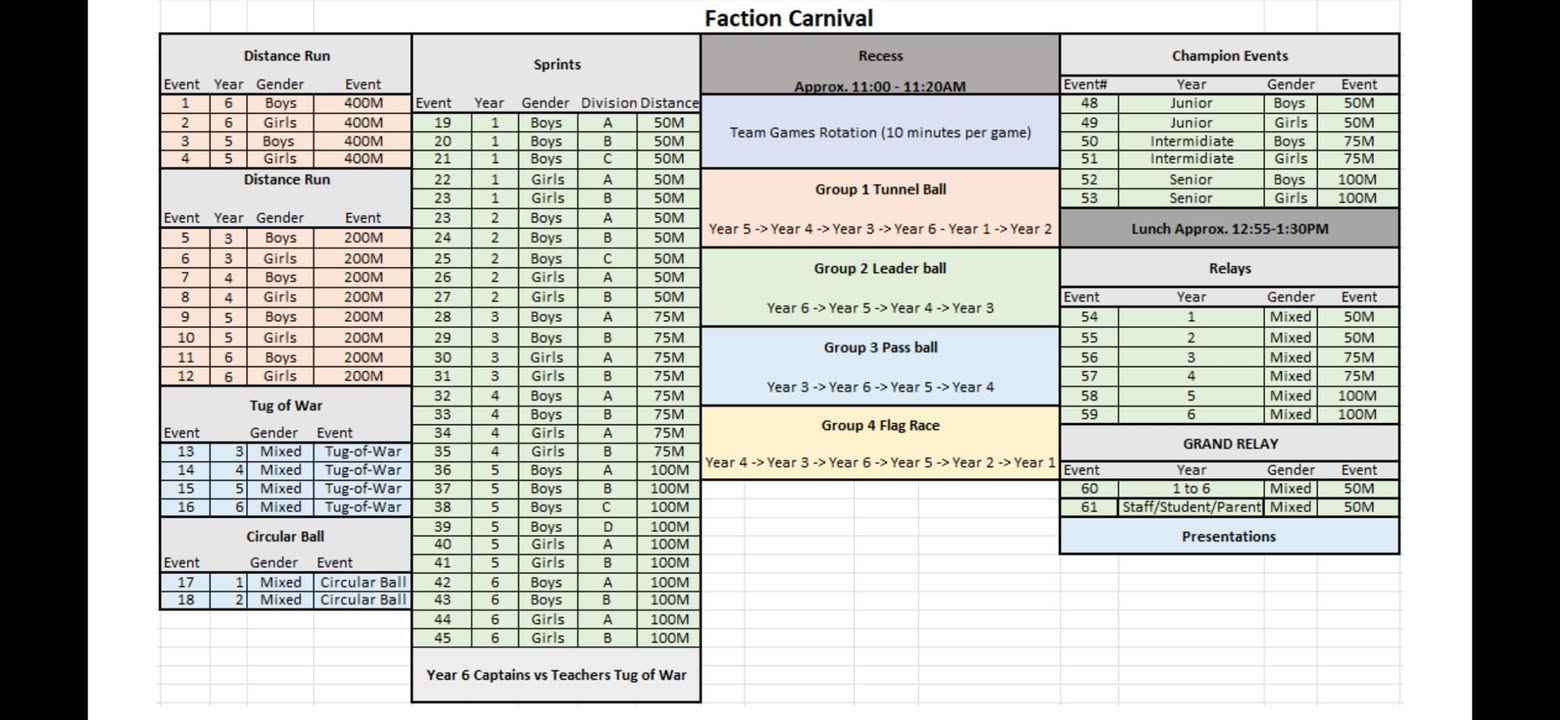The width and height of the screenshot is (1560, 720).
Task: Select the Tug of War section header
Action: tap(286, 405)
